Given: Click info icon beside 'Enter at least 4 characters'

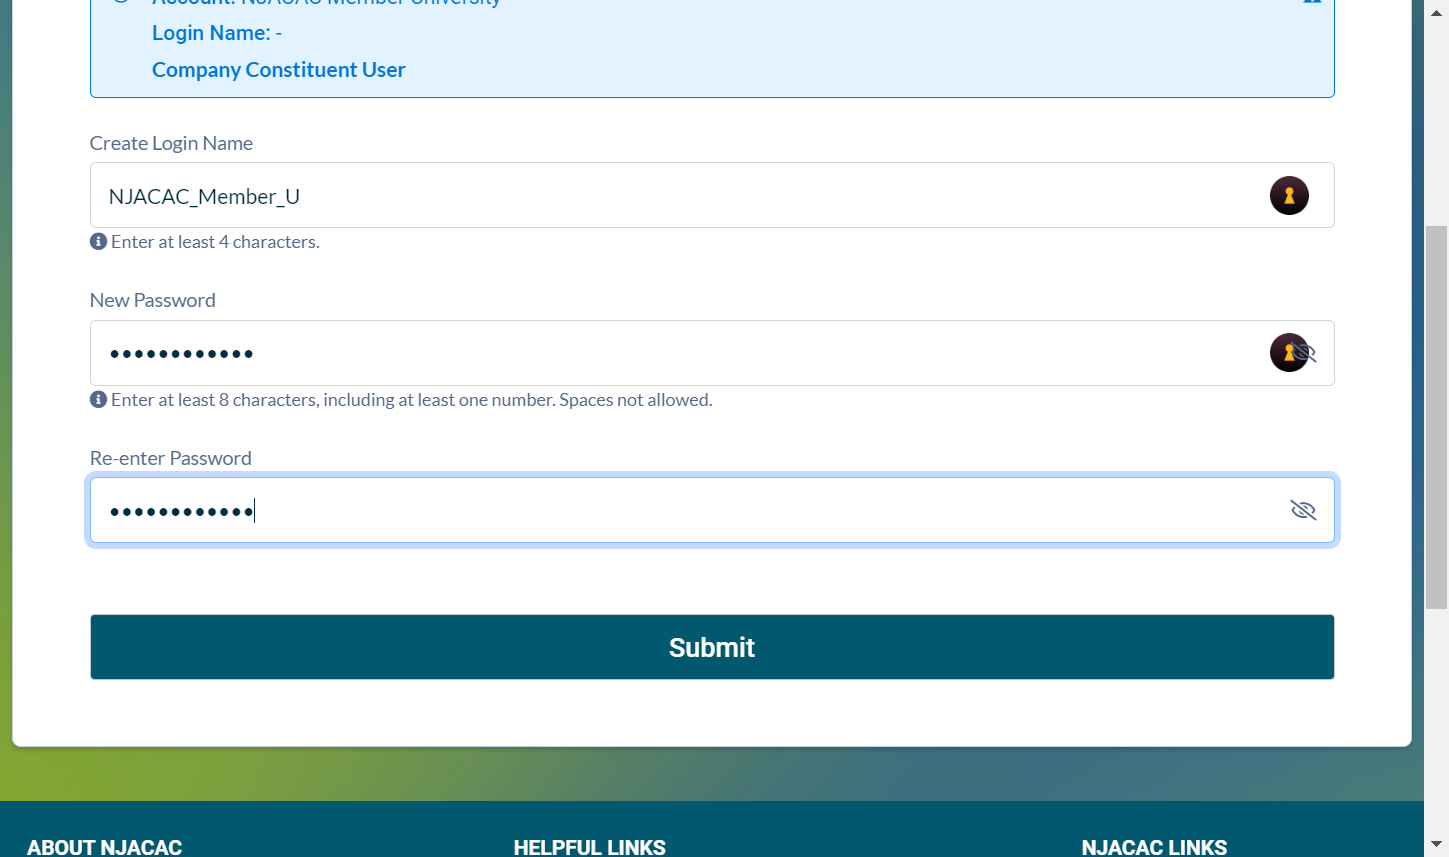Looking at the screenshot, I should (98, 241).
